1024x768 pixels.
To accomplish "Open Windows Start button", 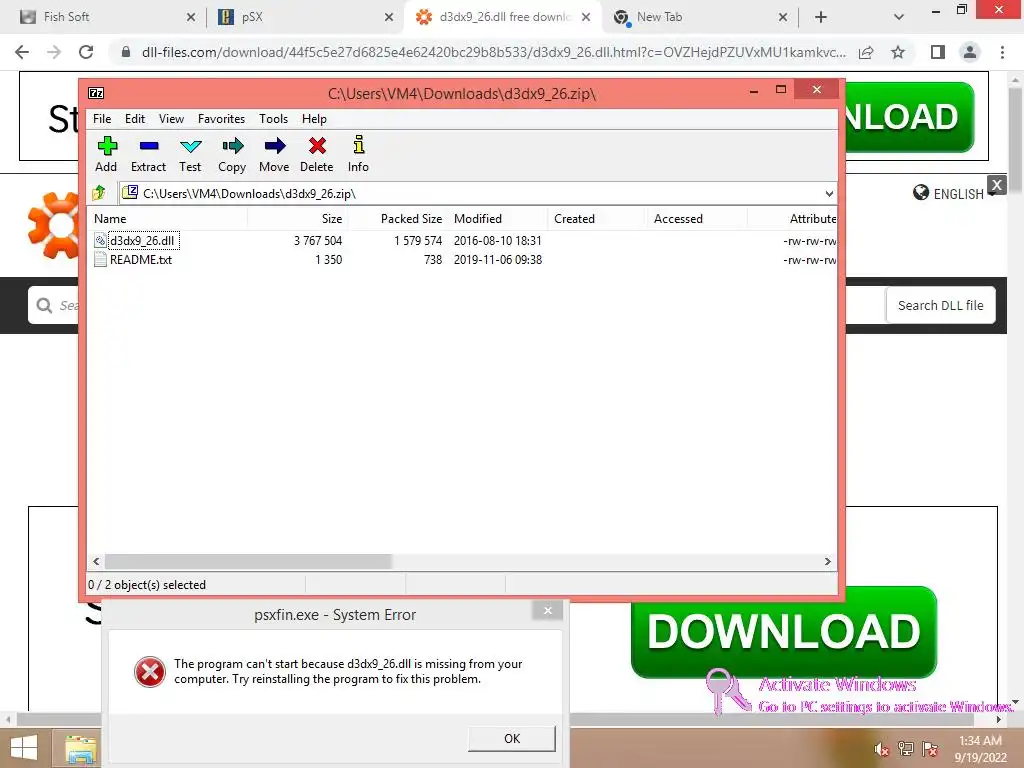I will [x=24, y=748].
